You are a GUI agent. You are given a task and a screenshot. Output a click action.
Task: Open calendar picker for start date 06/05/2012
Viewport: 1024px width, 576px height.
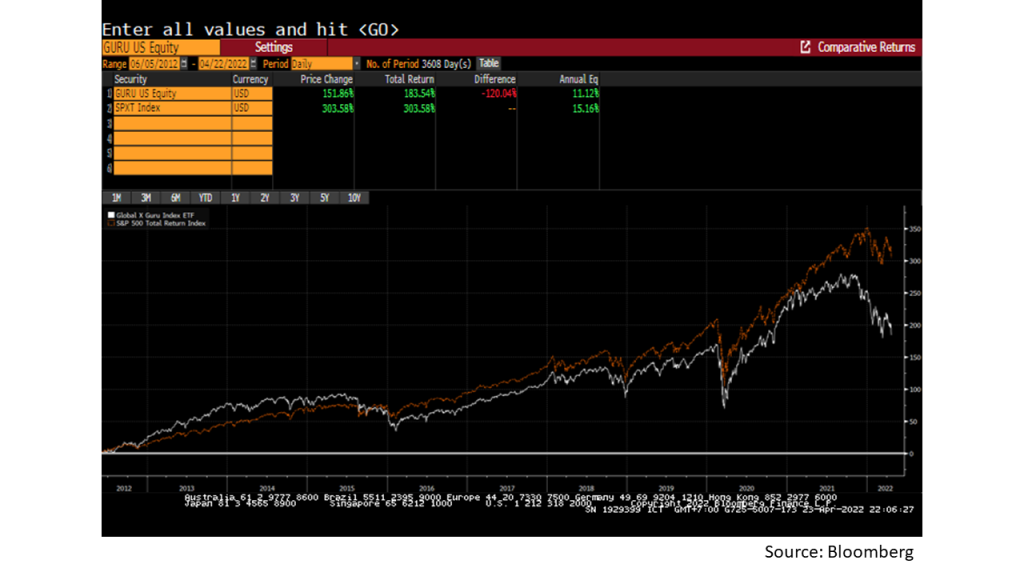coord(184,63)
